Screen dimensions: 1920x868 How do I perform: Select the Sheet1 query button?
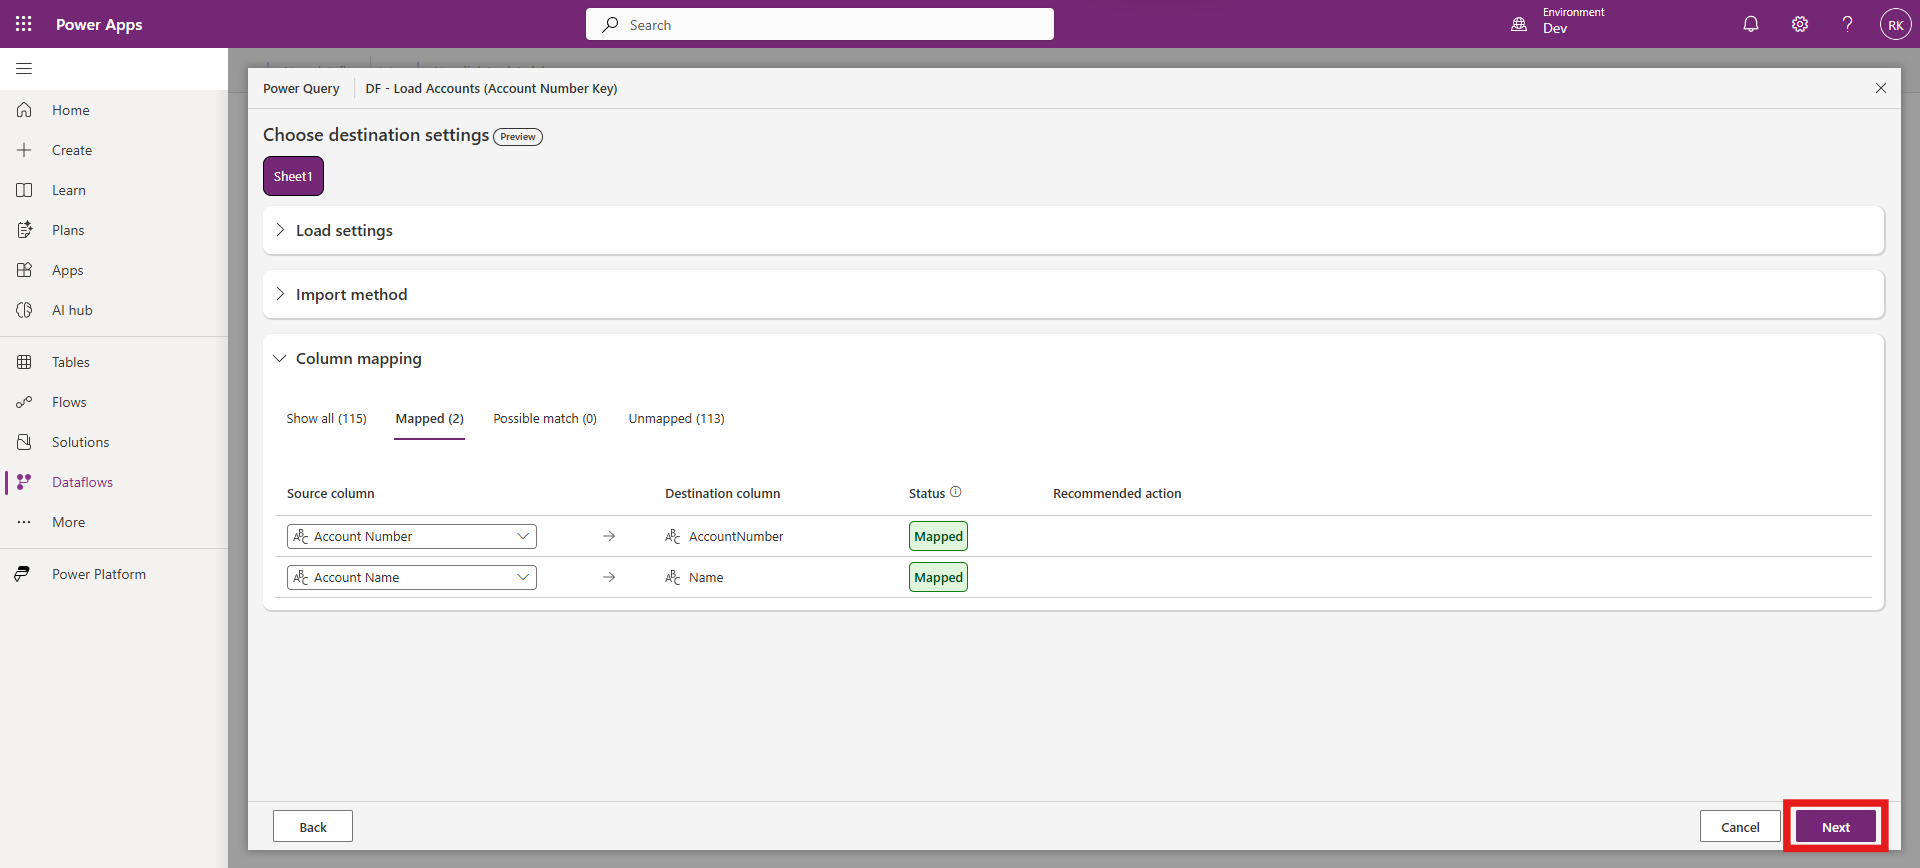293,177
